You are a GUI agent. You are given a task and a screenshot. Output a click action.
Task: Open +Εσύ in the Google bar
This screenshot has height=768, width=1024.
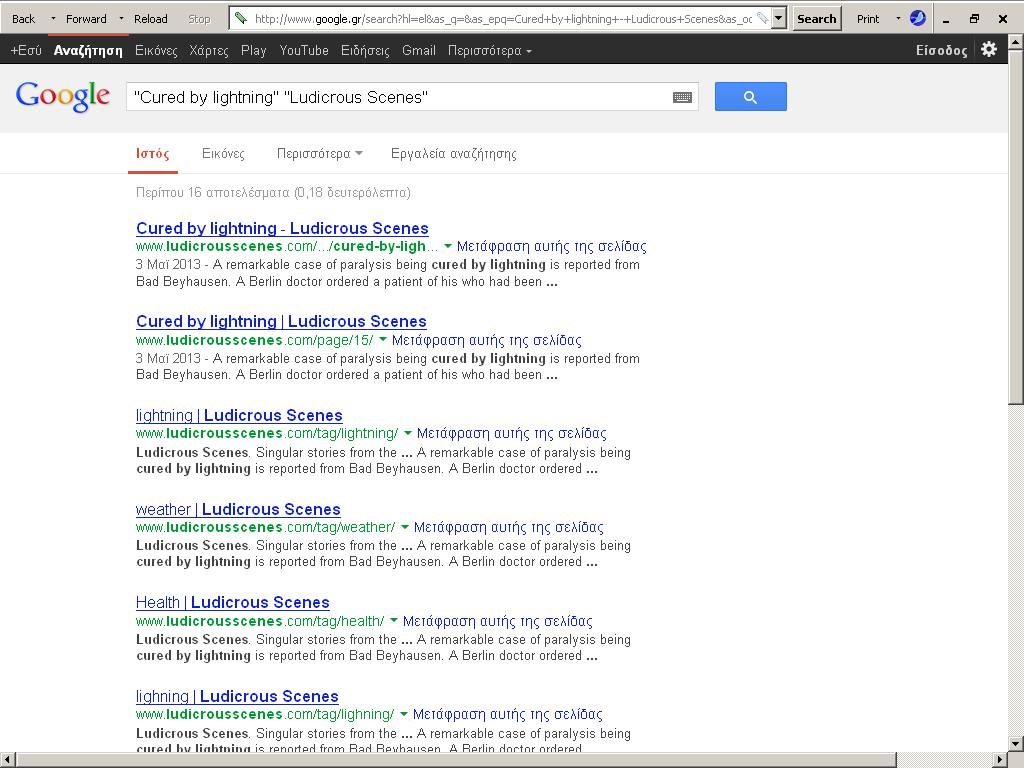click(x=26, y=50)
